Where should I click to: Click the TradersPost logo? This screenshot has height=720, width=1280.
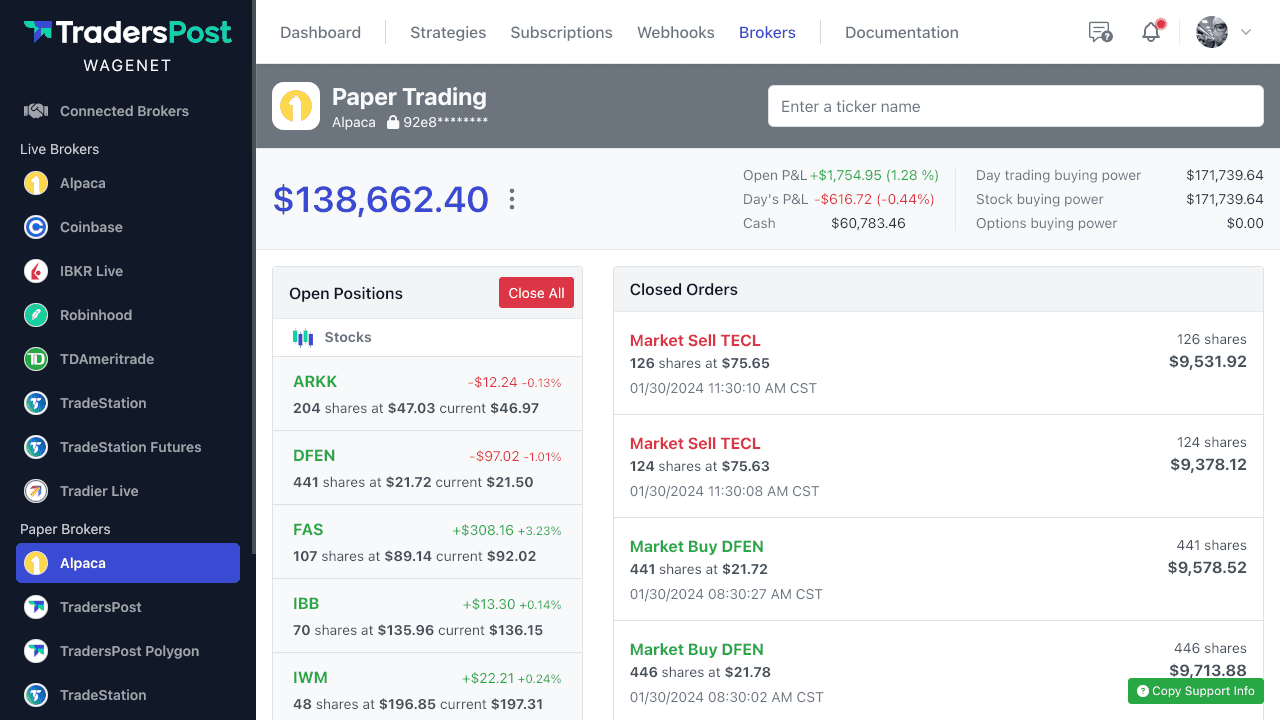tap(127, 33)
